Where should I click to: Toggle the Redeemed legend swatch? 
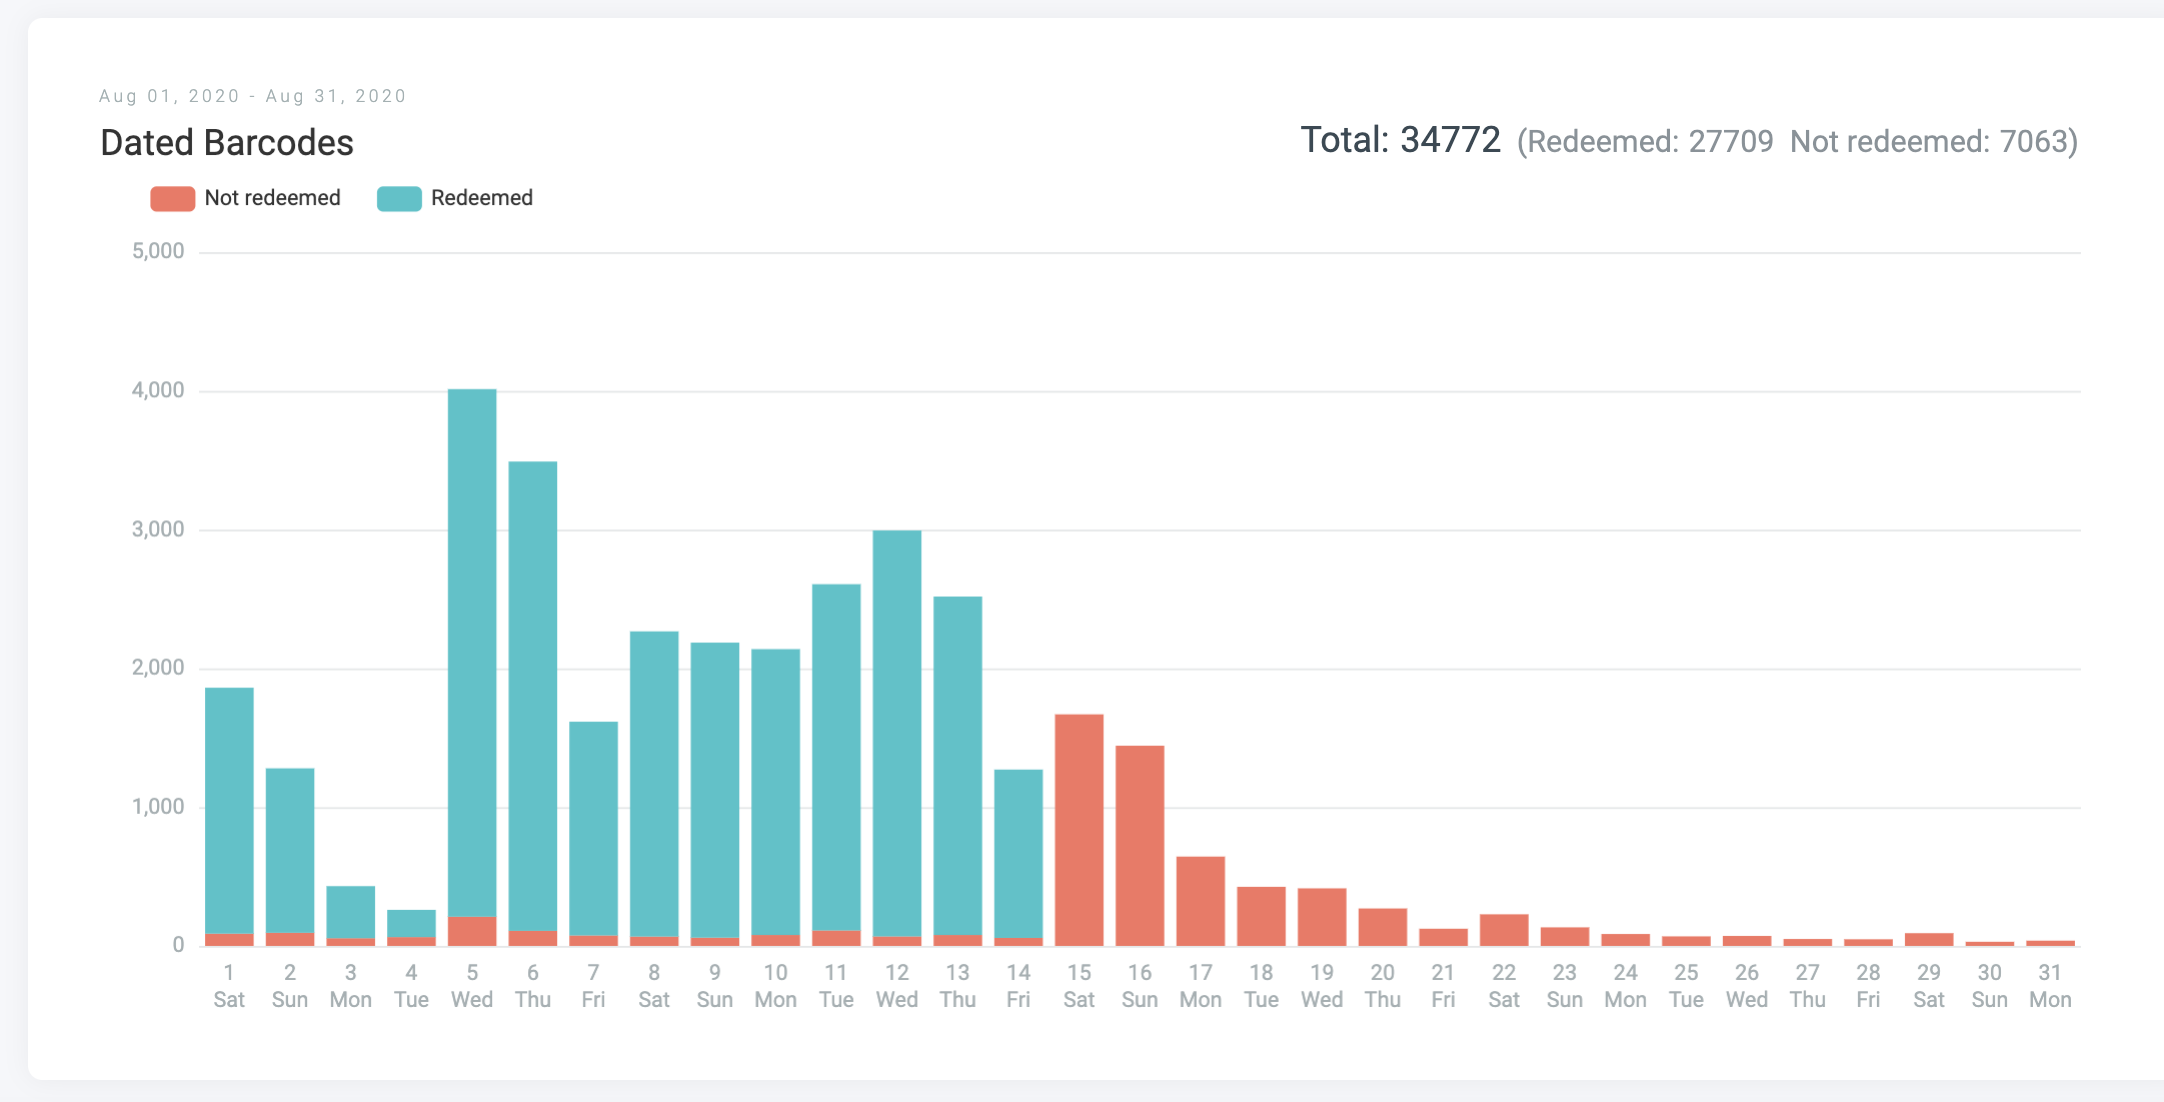tap(399, 198)
